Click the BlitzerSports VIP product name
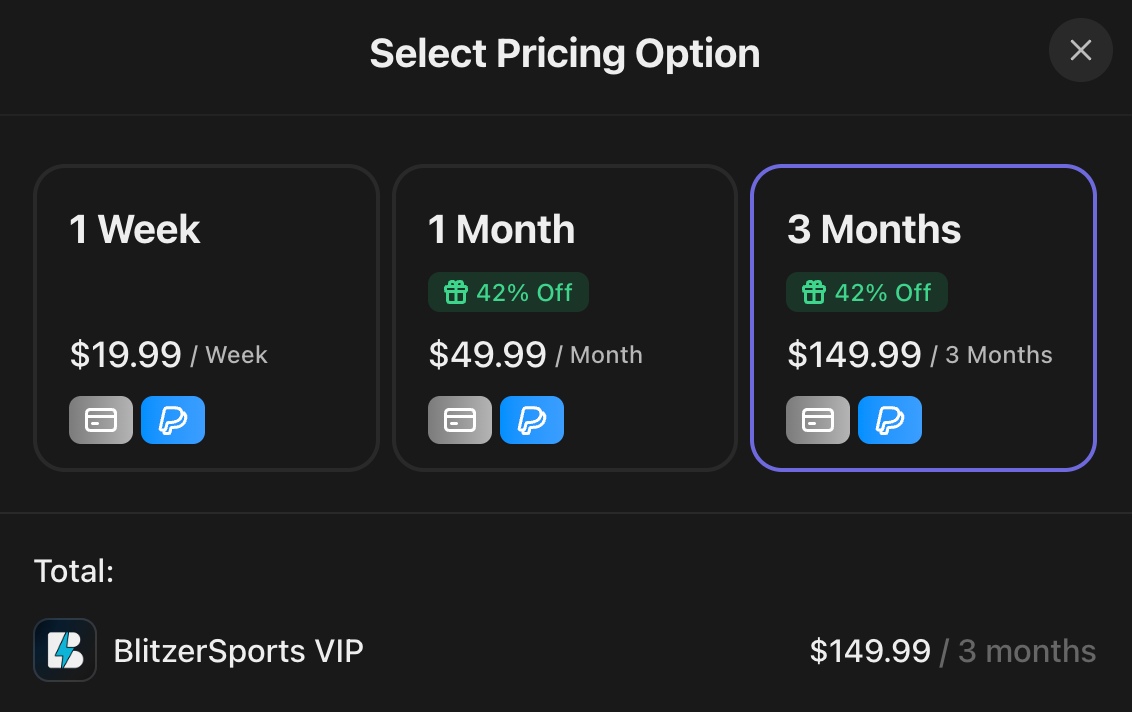Viewport: 1132px width, 712px height. click(238, 652)
